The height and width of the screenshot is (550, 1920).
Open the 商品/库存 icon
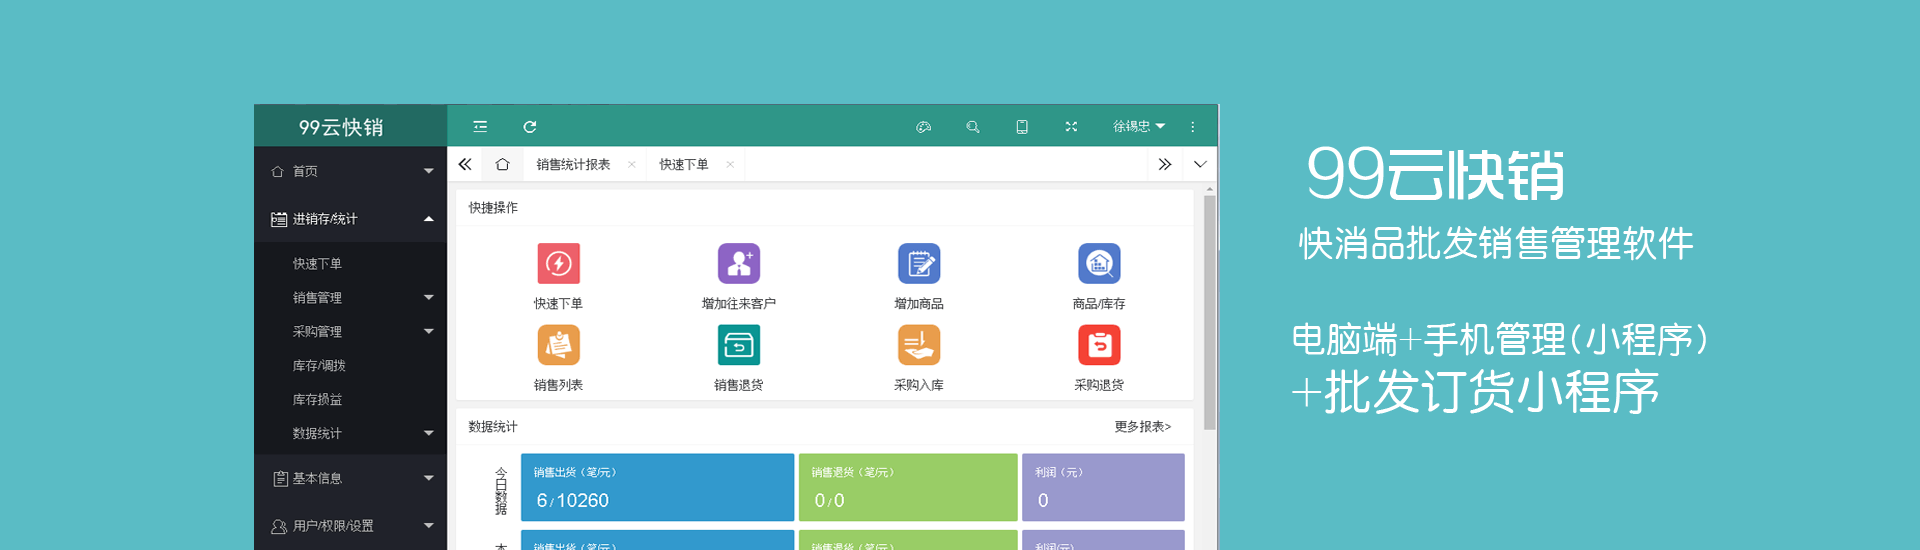tap(1099, 264)
